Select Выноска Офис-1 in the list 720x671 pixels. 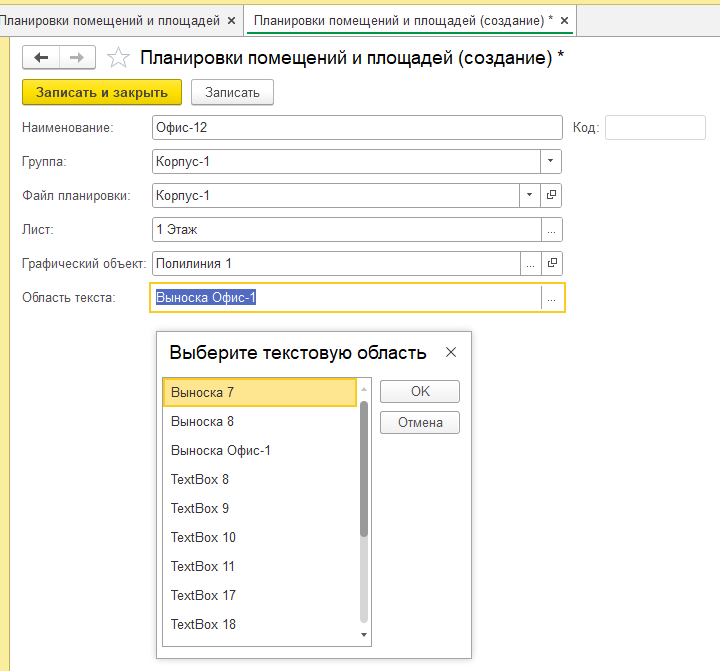pos(221,450)
